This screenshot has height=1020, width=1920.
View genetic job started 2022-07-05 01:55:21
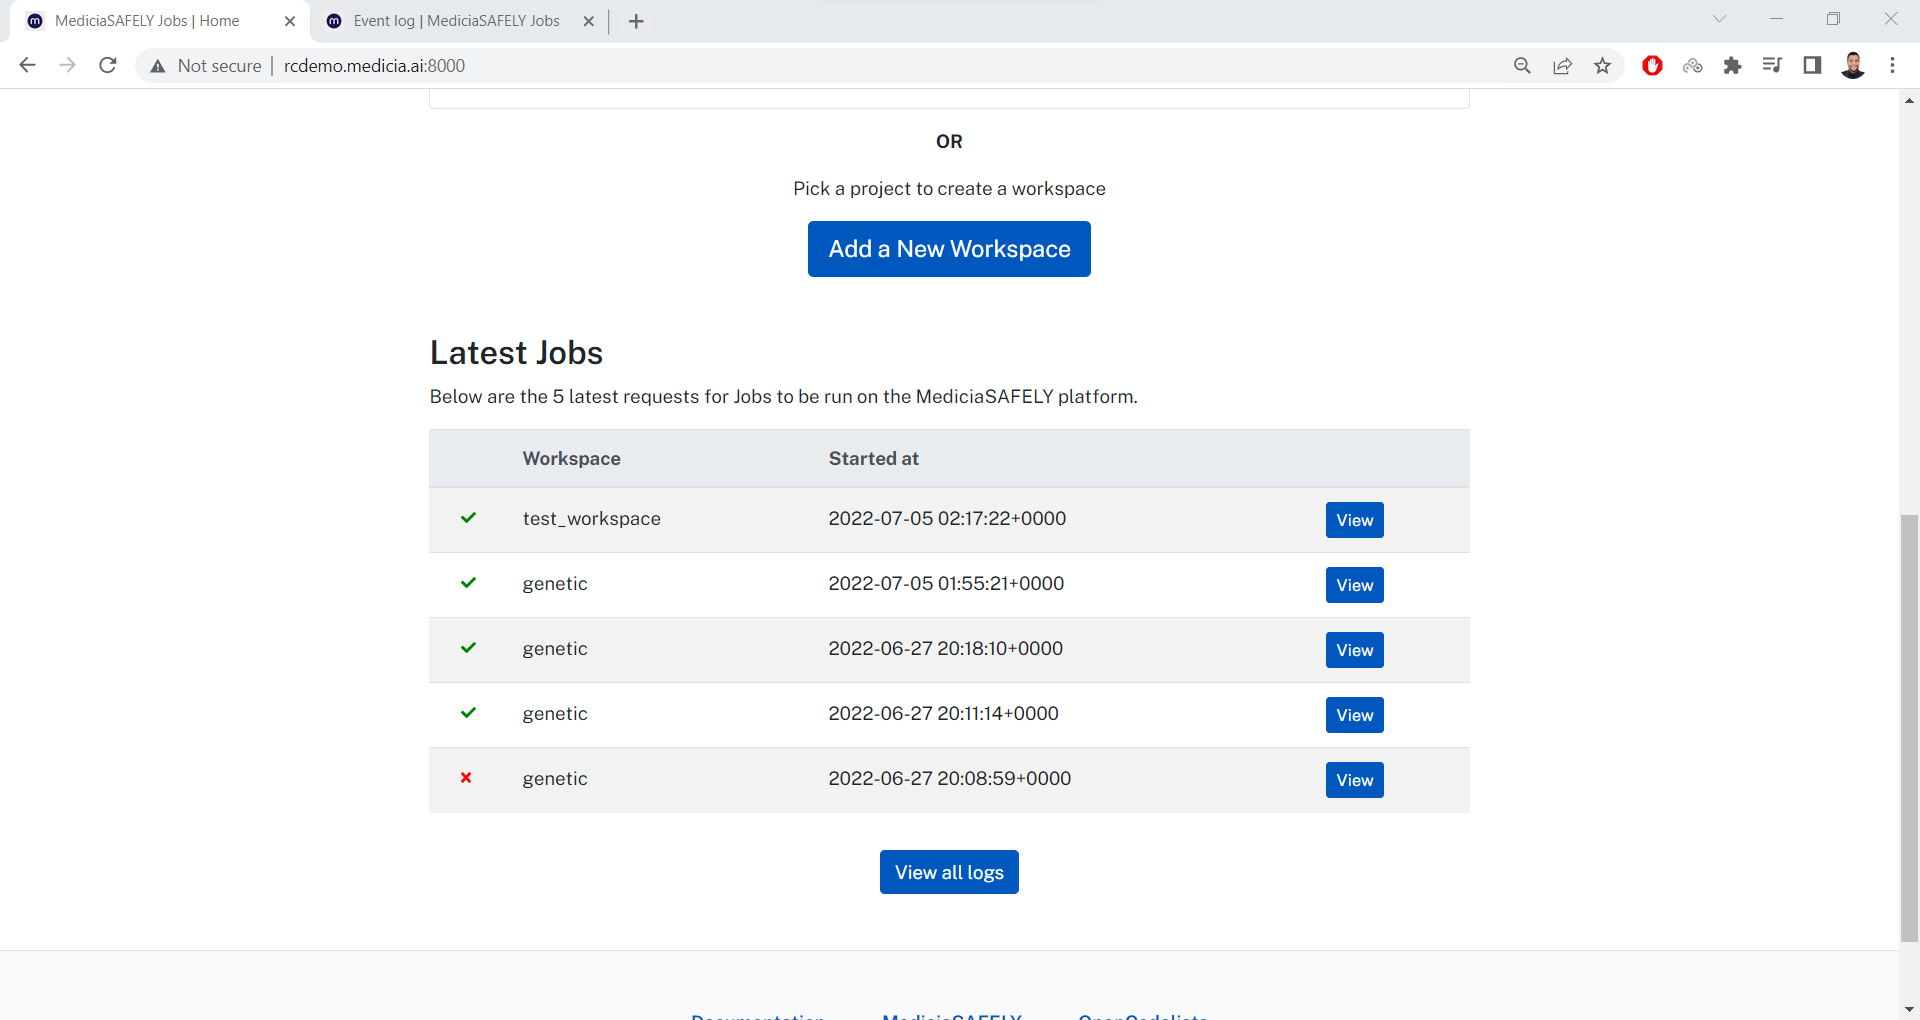coord(1354,585)
